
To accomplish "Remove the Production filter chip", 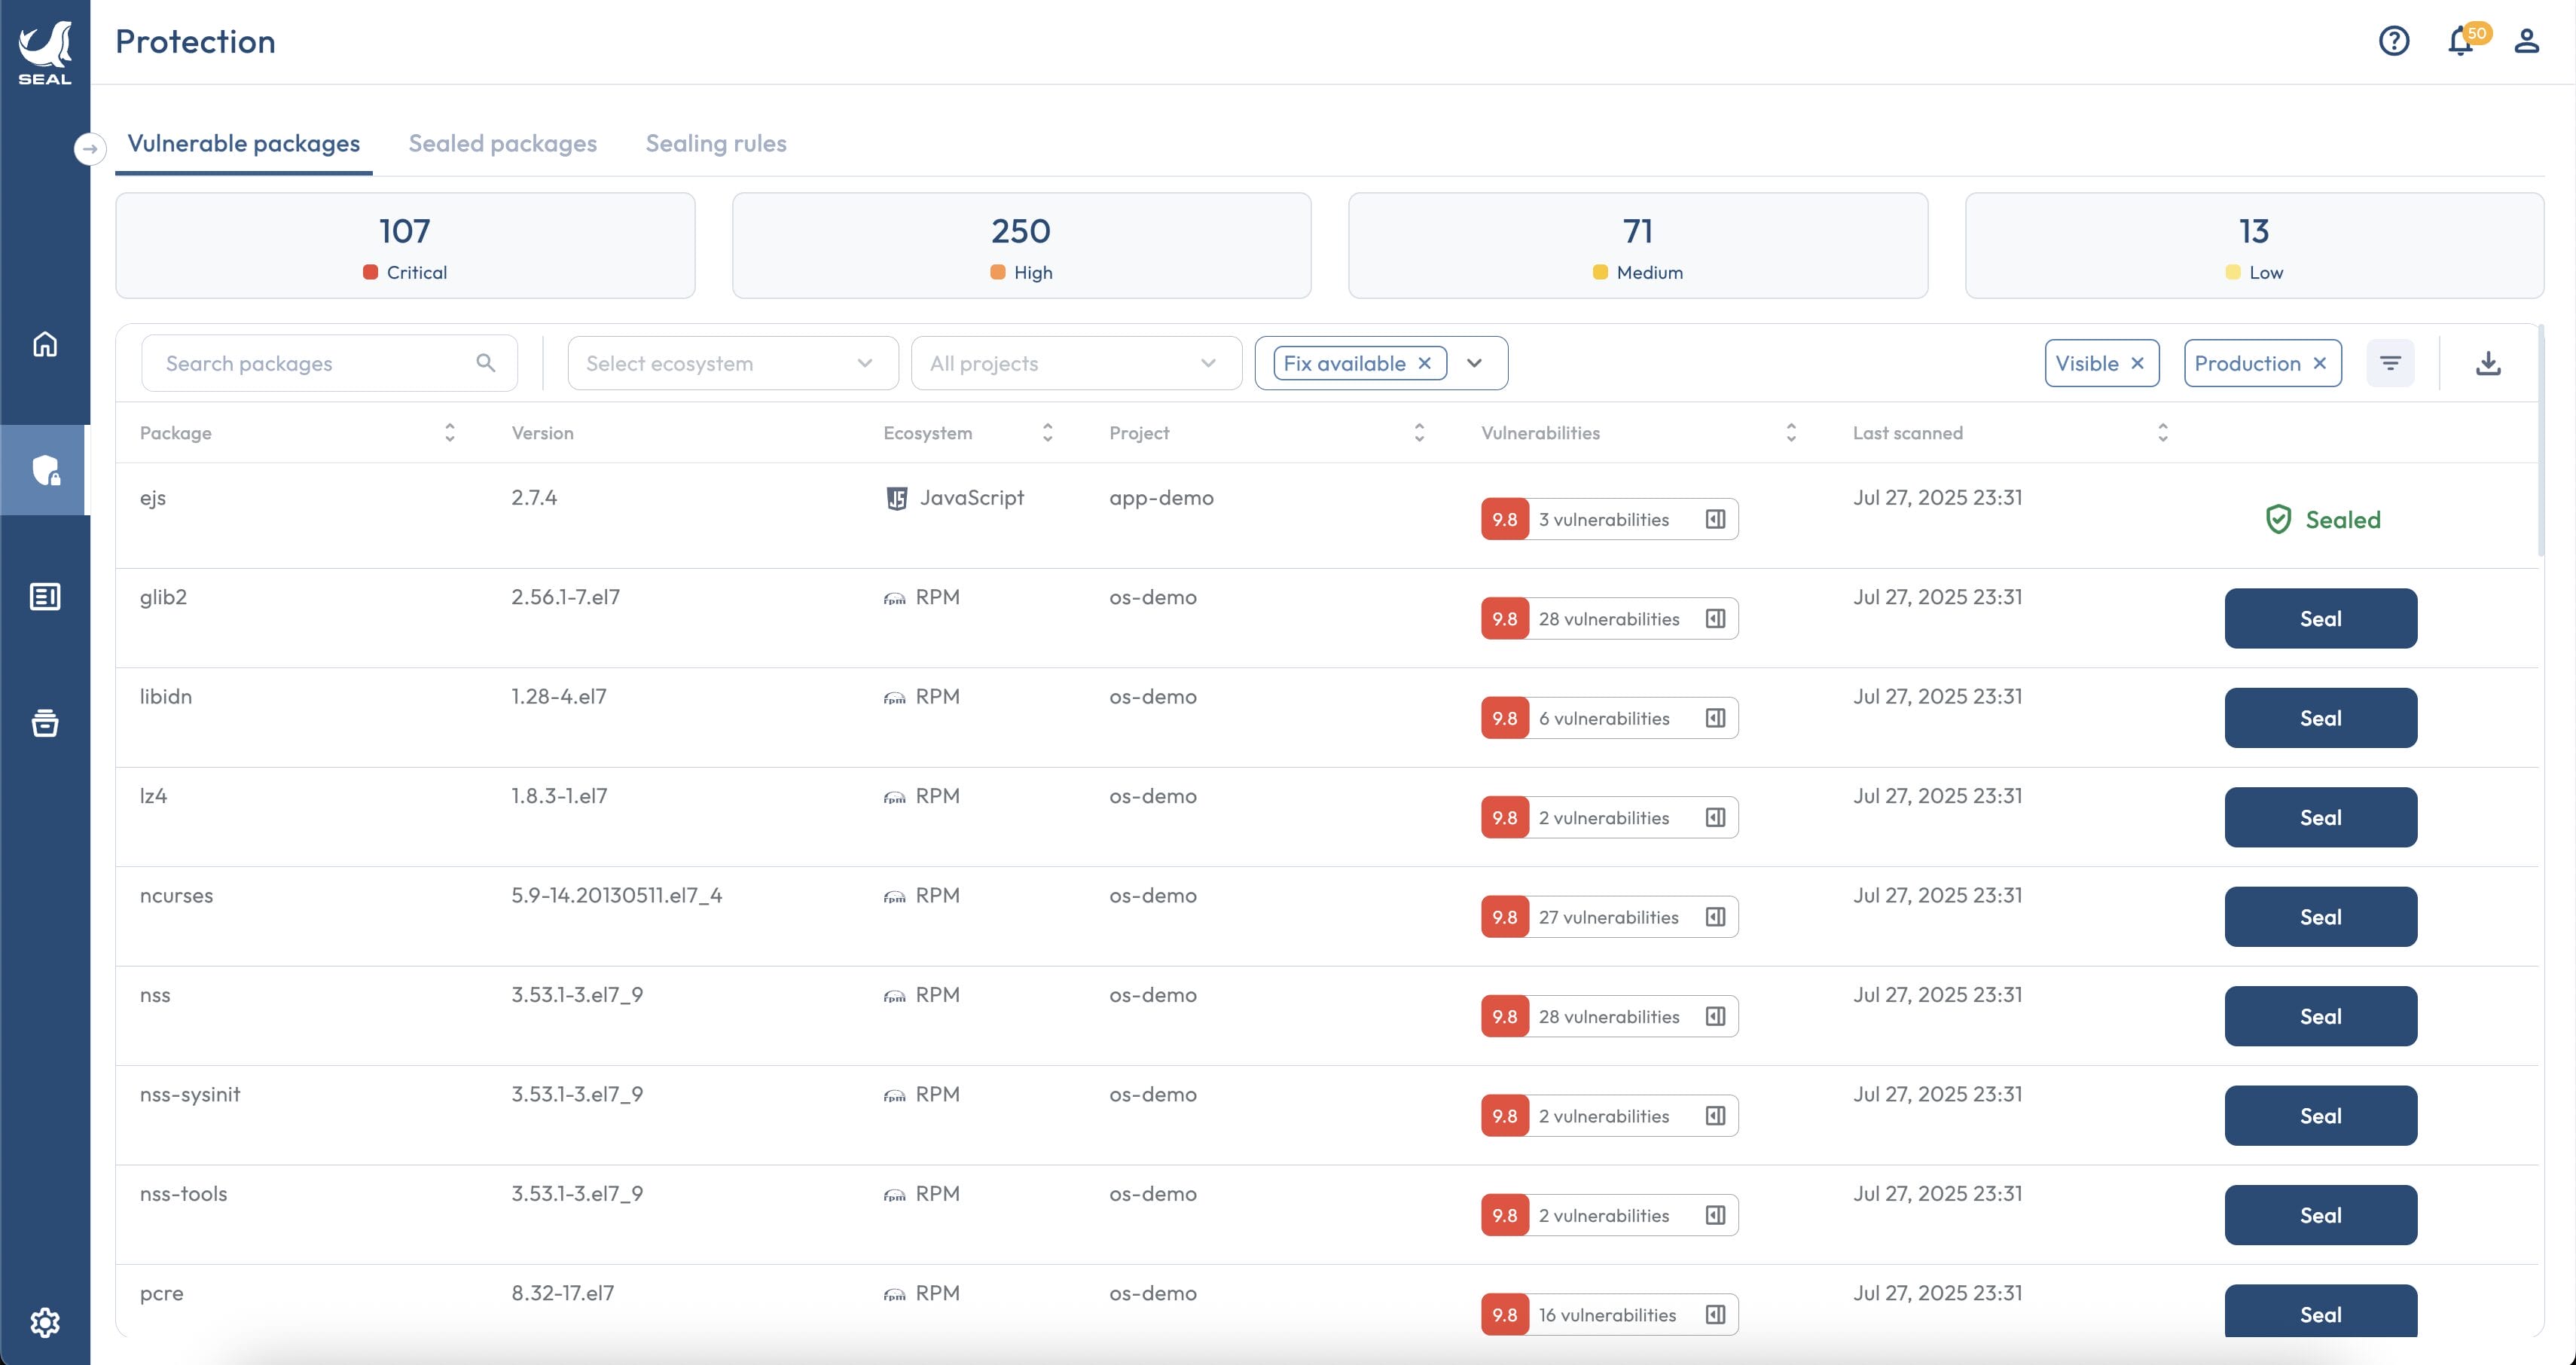I will (x=2320, y=363).
